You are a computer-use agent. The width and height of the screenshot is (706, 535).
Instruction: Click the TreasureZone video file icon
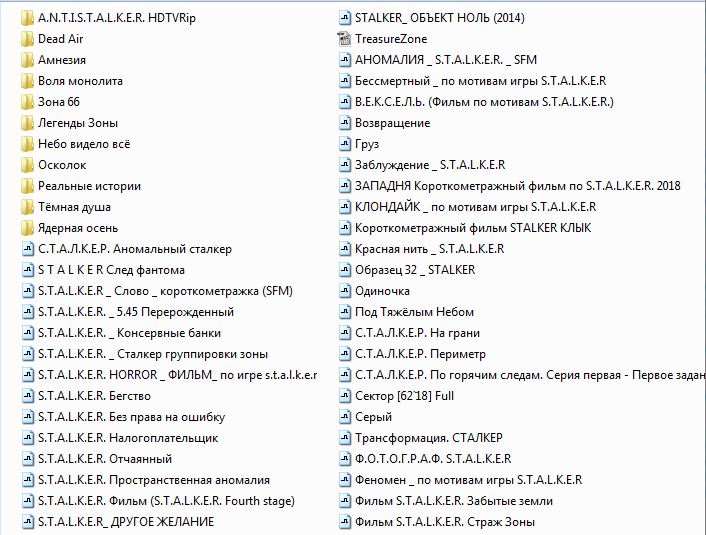[344, 39]
